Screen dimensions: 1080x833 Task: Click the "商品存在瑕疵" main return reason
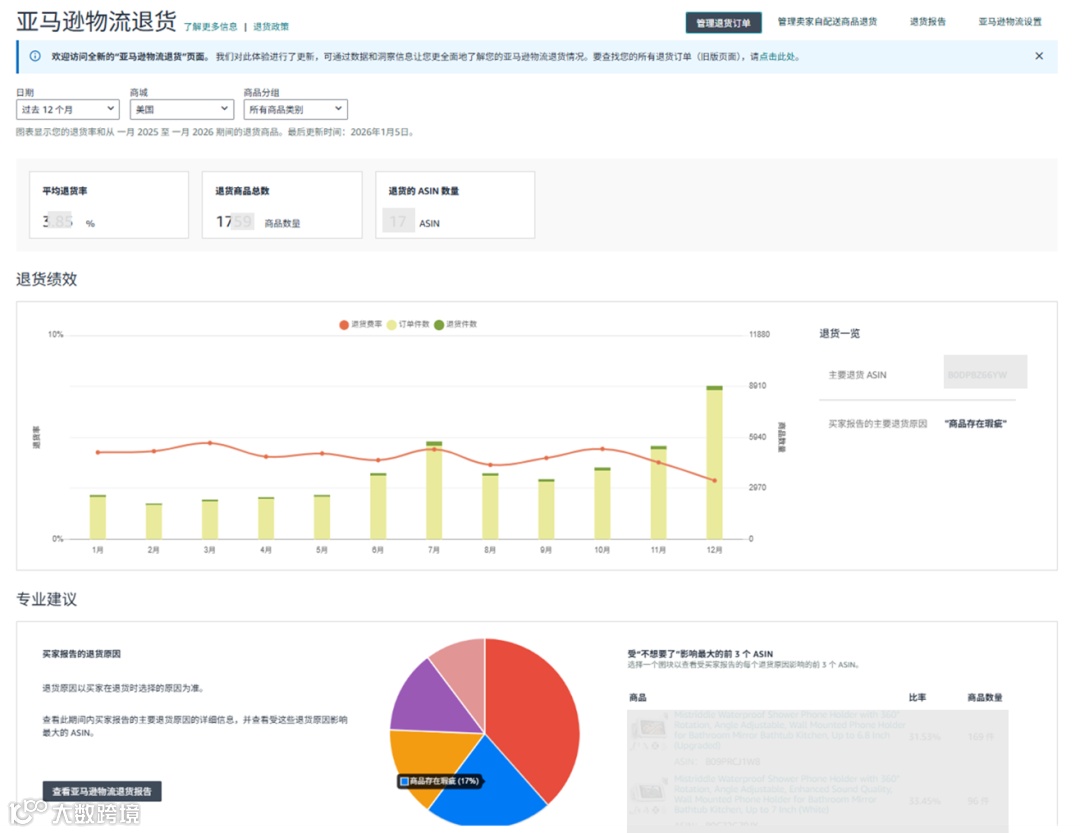(x=975, y=424)
